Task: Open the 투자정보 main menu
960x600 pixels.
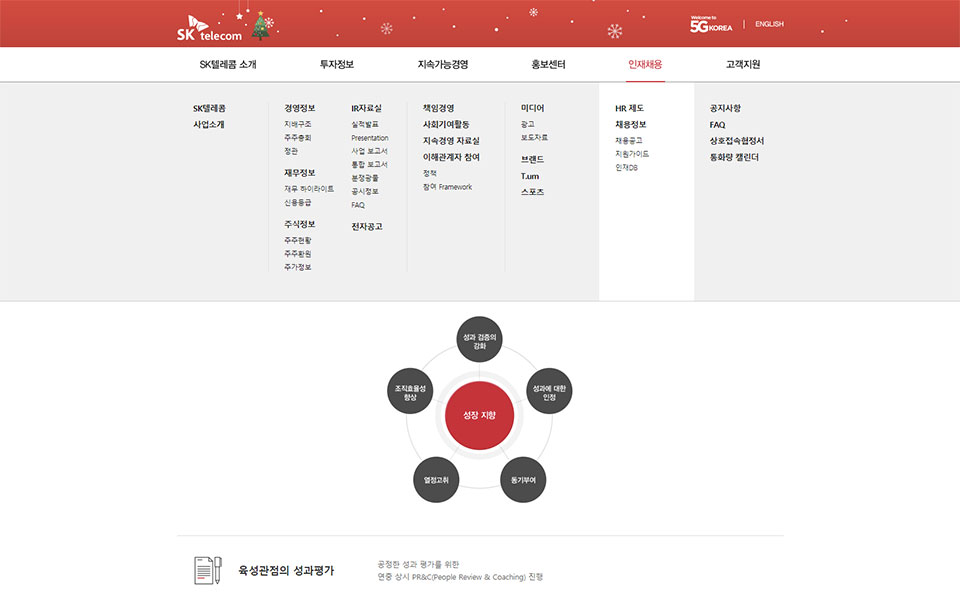Action: pos(337,64)
